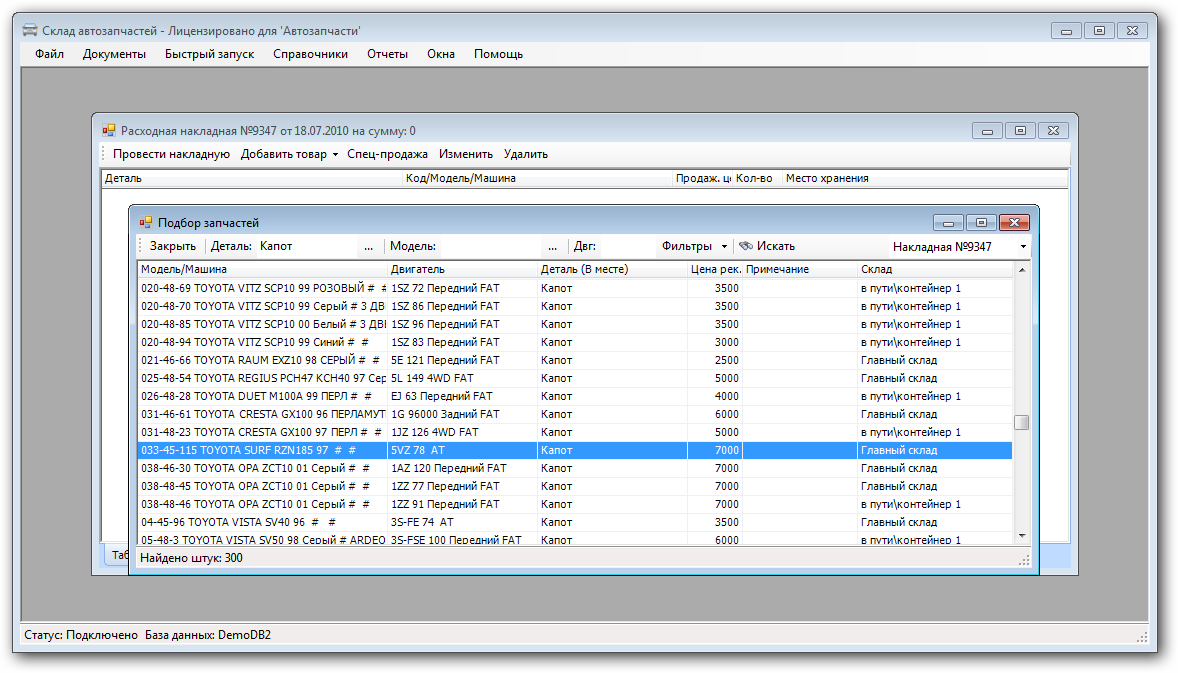
Task: Click the Расходная накладная window icon
Action: 109,130
